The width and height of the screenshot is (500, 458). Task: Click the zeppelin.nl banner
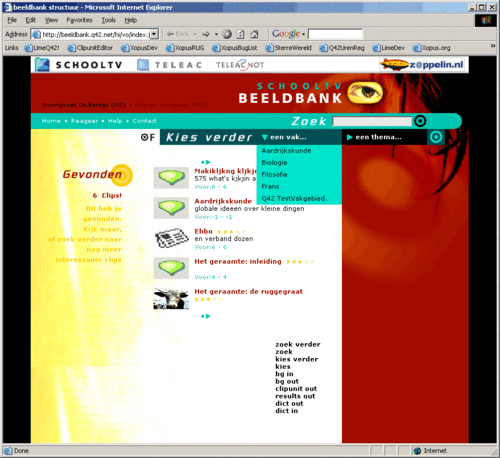422,65
